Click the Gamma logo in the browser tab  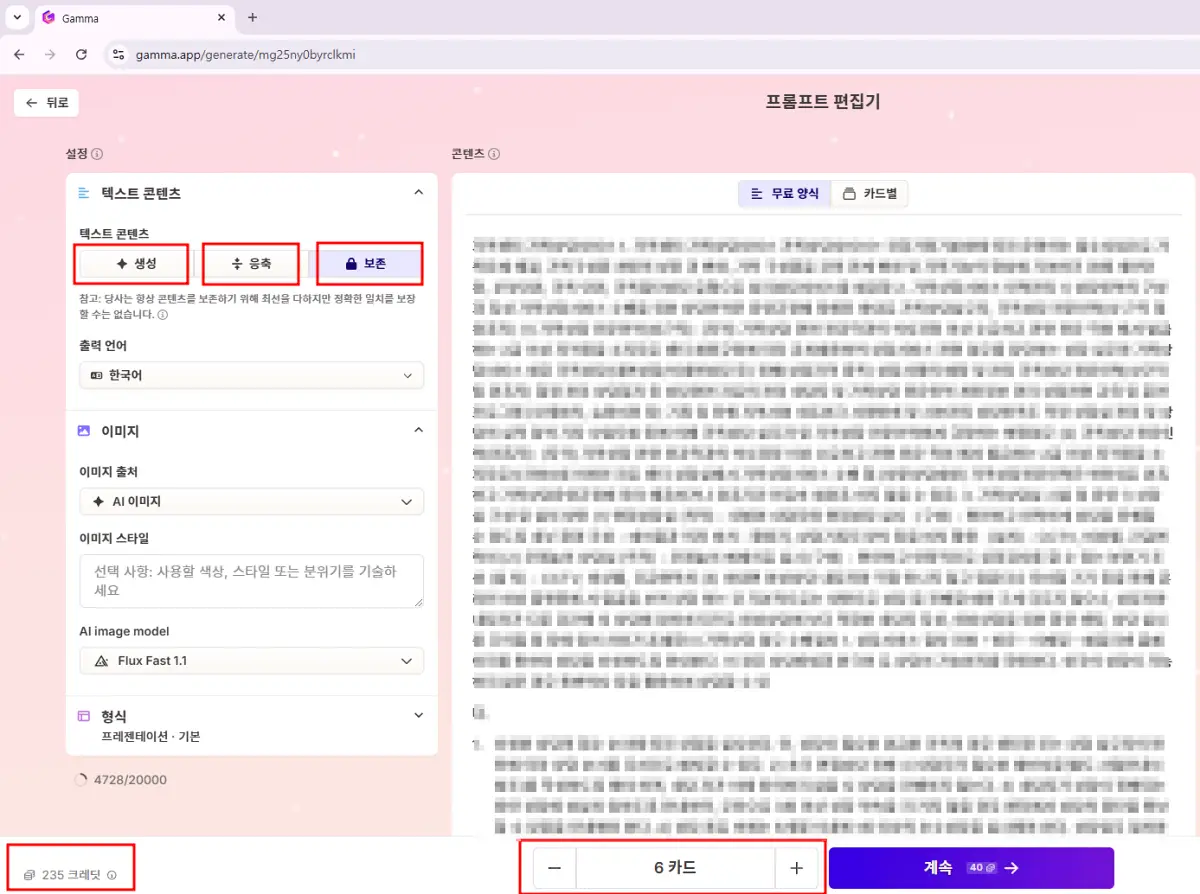(49, 17)
